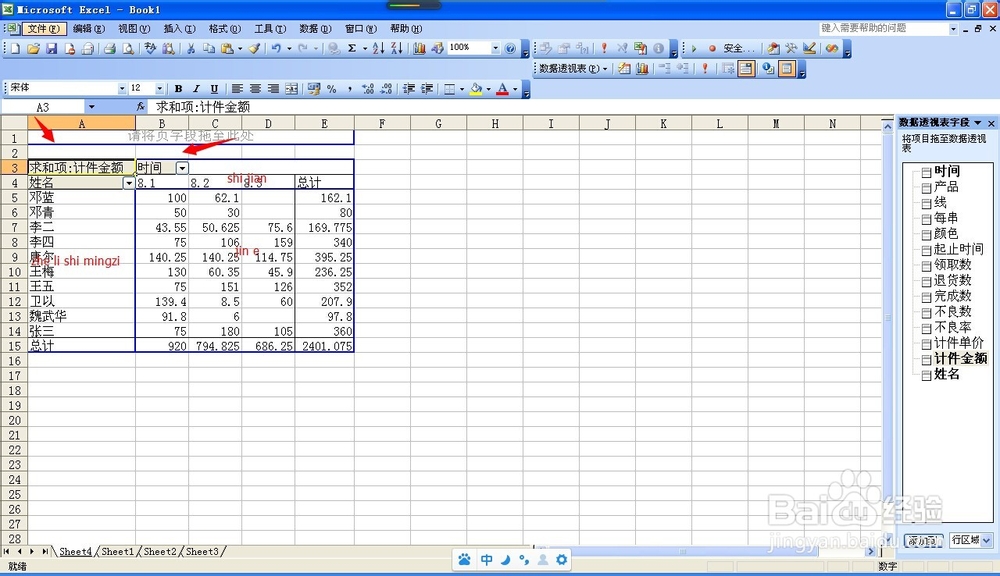The image size is (1000, 576).
Task: Toggle Underline formatting
Action: (x=214, y=89)
